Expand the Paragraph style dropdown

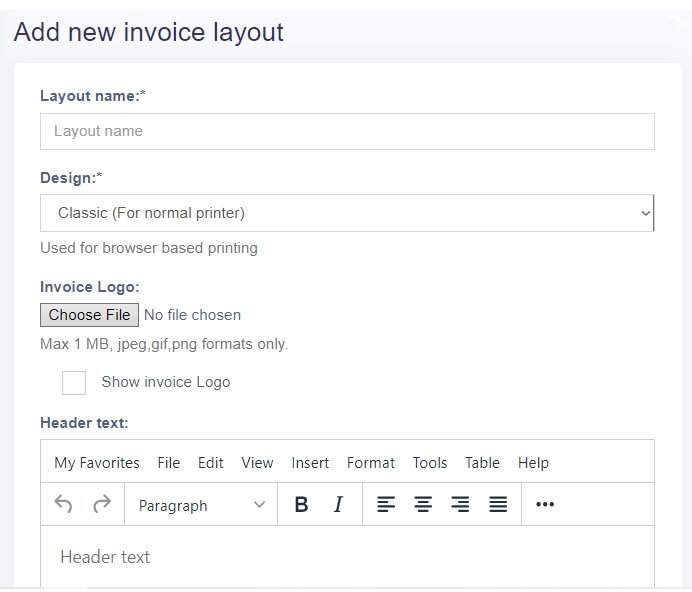[x=201, y=505]
